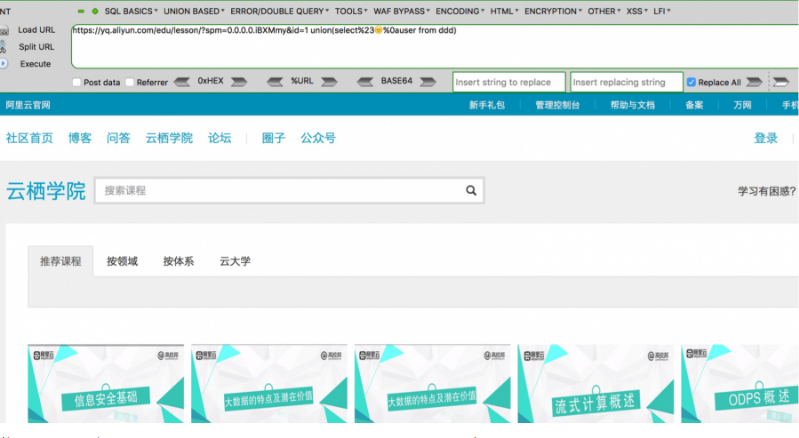The height and width of the screenshot is (438, 799).
Task: Click the Insert replacing string field
Action: 627,82
